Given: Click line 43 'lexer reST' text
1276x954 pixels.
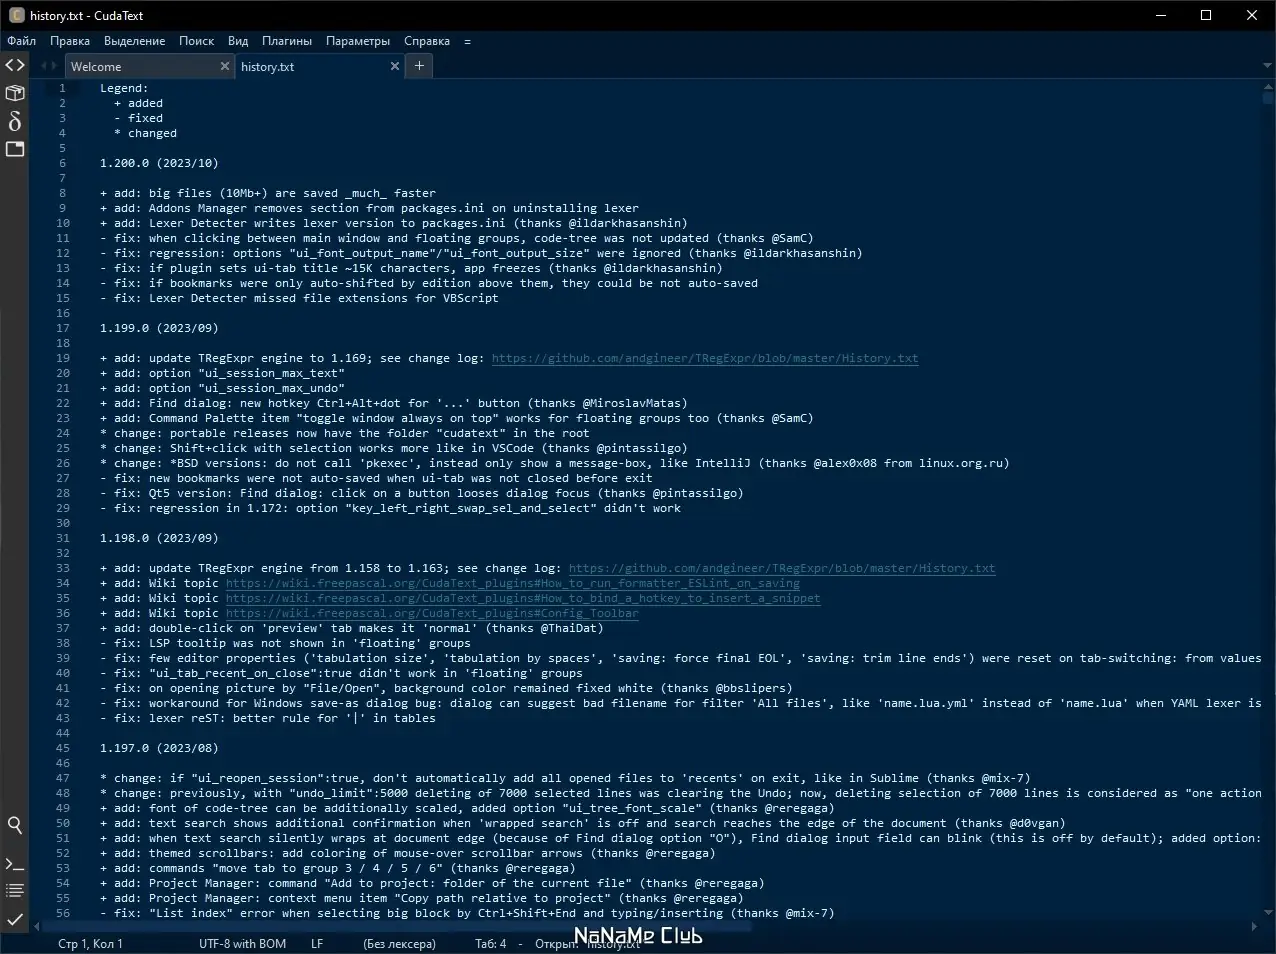Looking at the screenshot, I should (268, 718).
